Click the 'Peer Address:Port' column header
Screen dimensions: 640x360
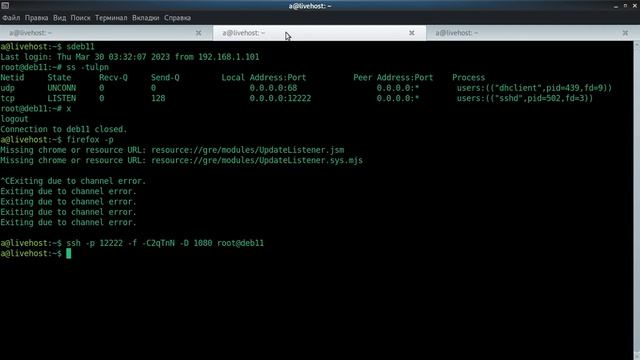coord(393,78)
